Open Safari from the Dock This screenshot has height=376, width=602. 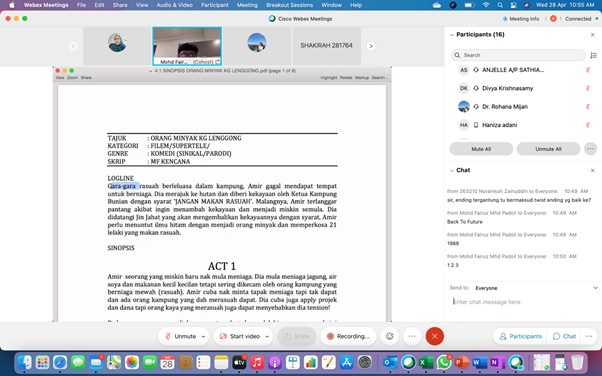(x=60, y=362)
